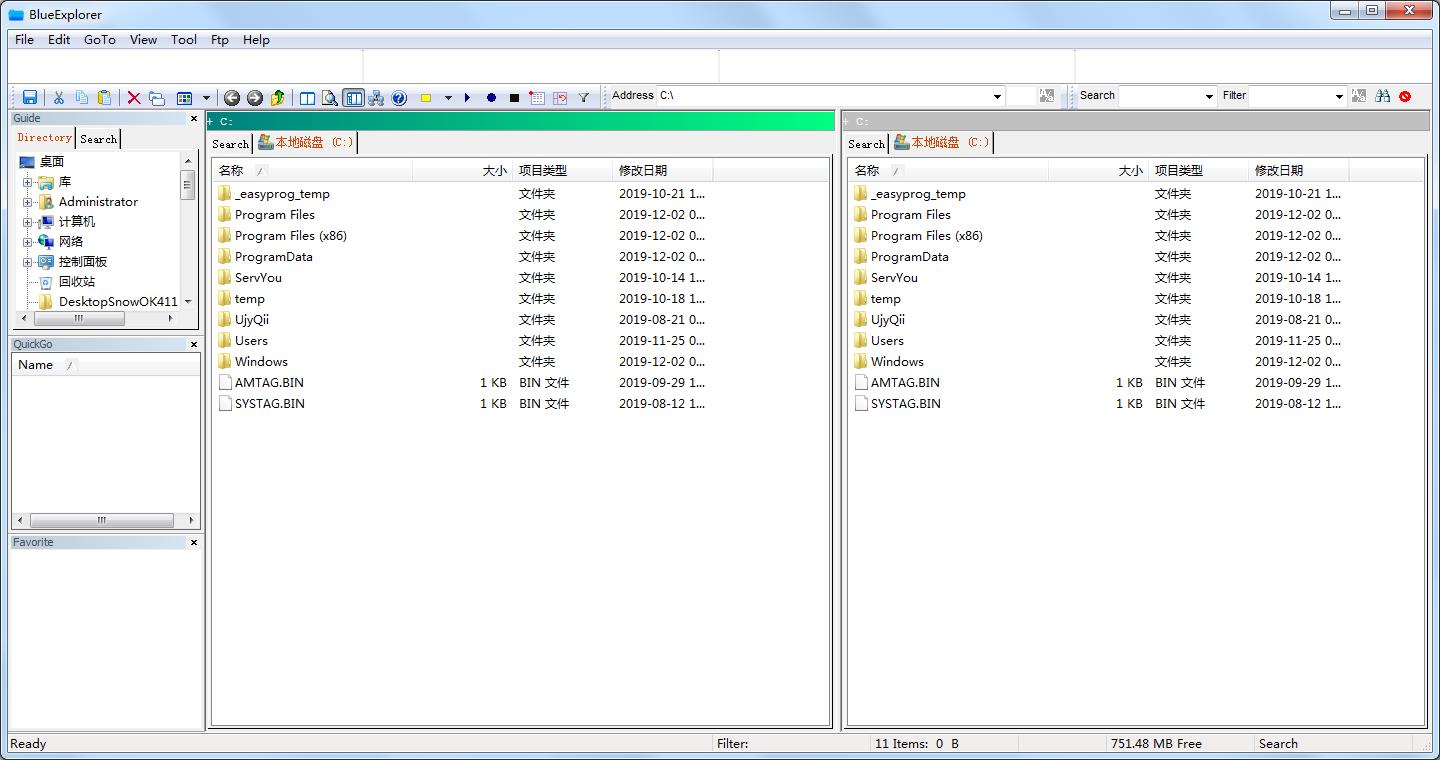Click the blue record circle icon

pos(491,97)
